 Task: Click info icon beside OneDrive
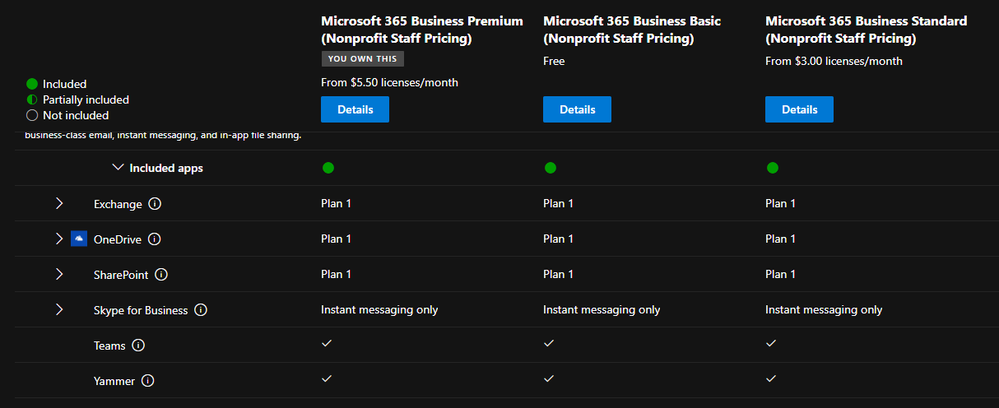(155, 239)
